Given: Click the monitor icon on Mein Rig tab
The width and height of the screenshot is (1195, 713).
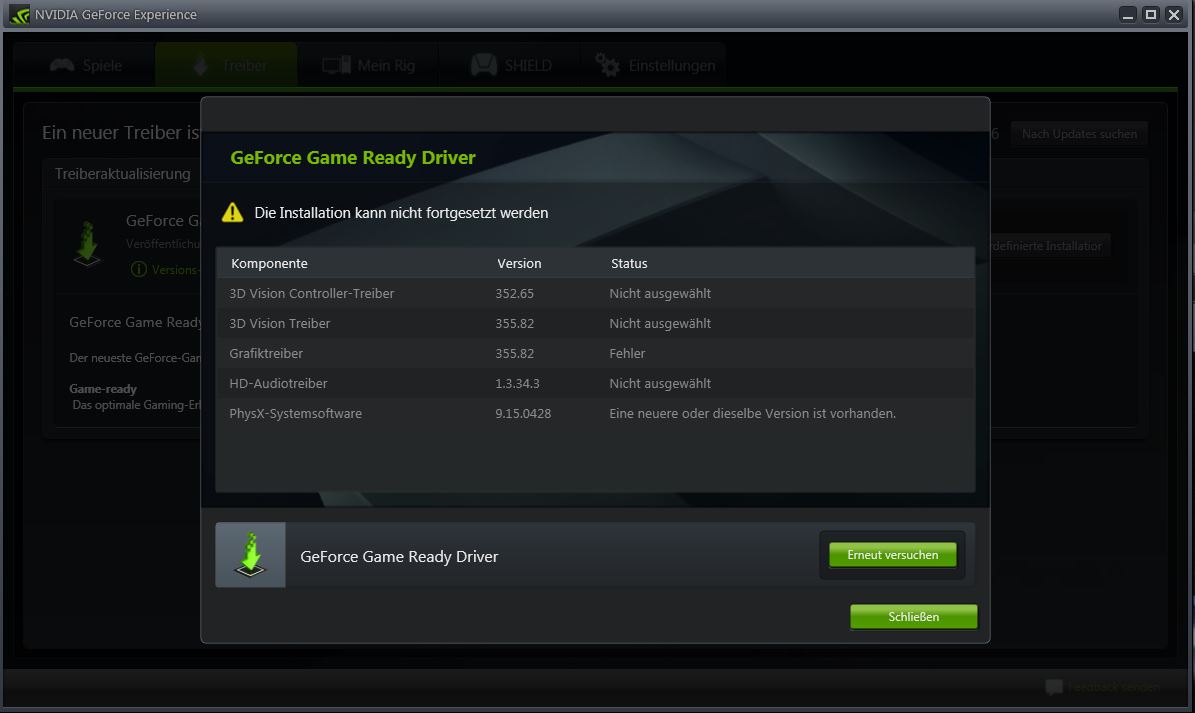Looking at the screenshot, I should point(336,66).
